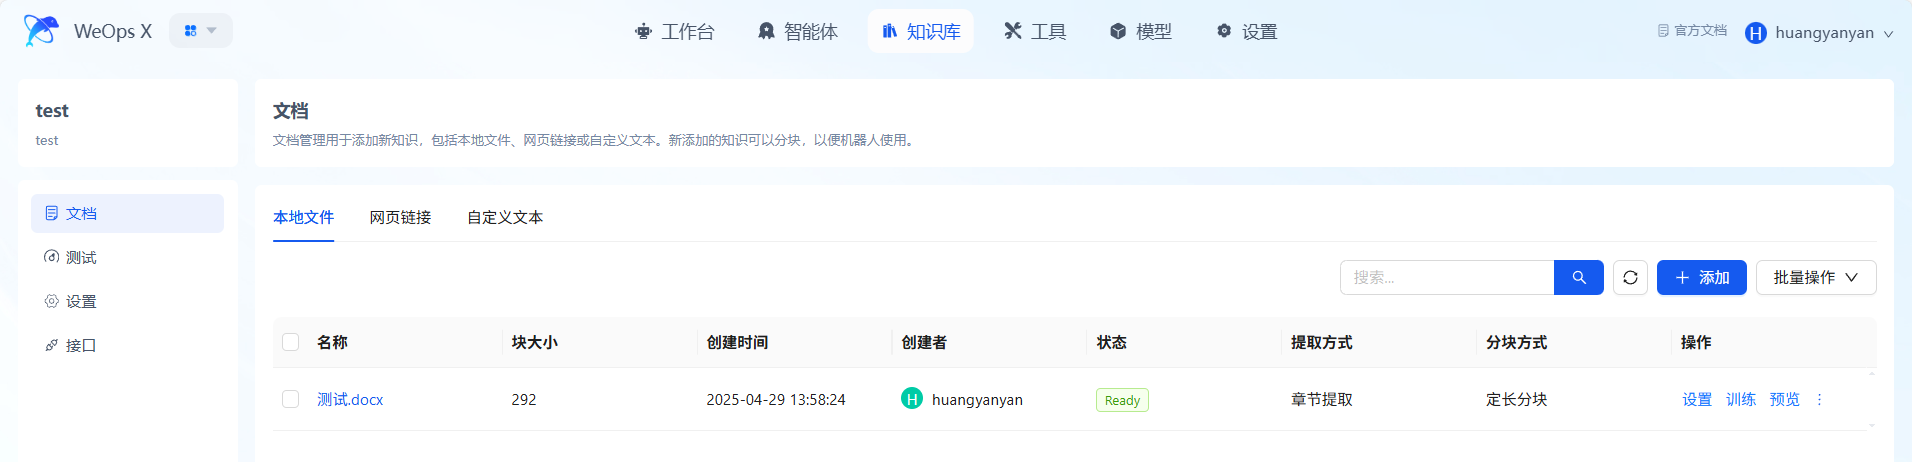The image size is (1912, 462).
Task: Focus the 搜索 input field
Action: (x=1447, y=278)
